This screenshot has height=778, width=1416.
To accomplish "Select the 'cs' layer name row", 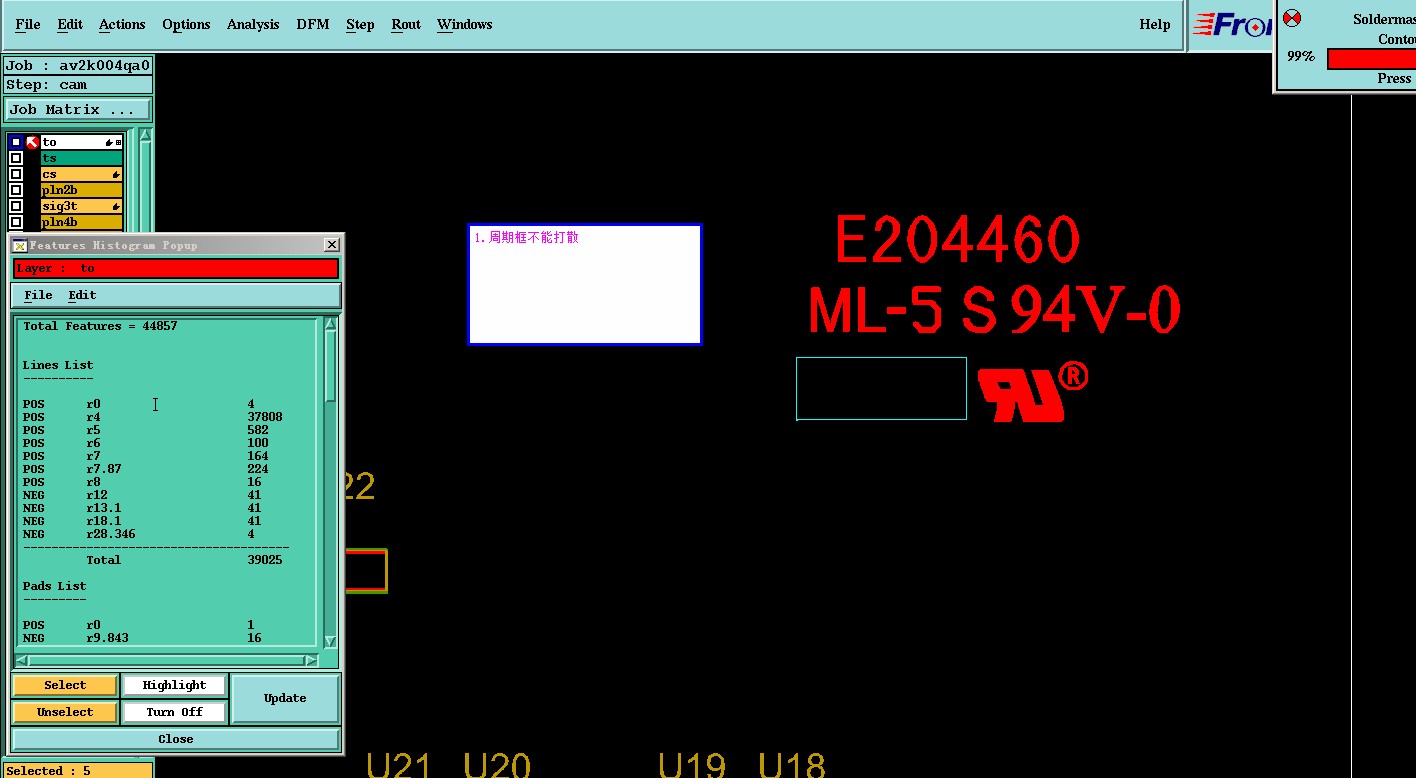I will [x=81, y=174].
